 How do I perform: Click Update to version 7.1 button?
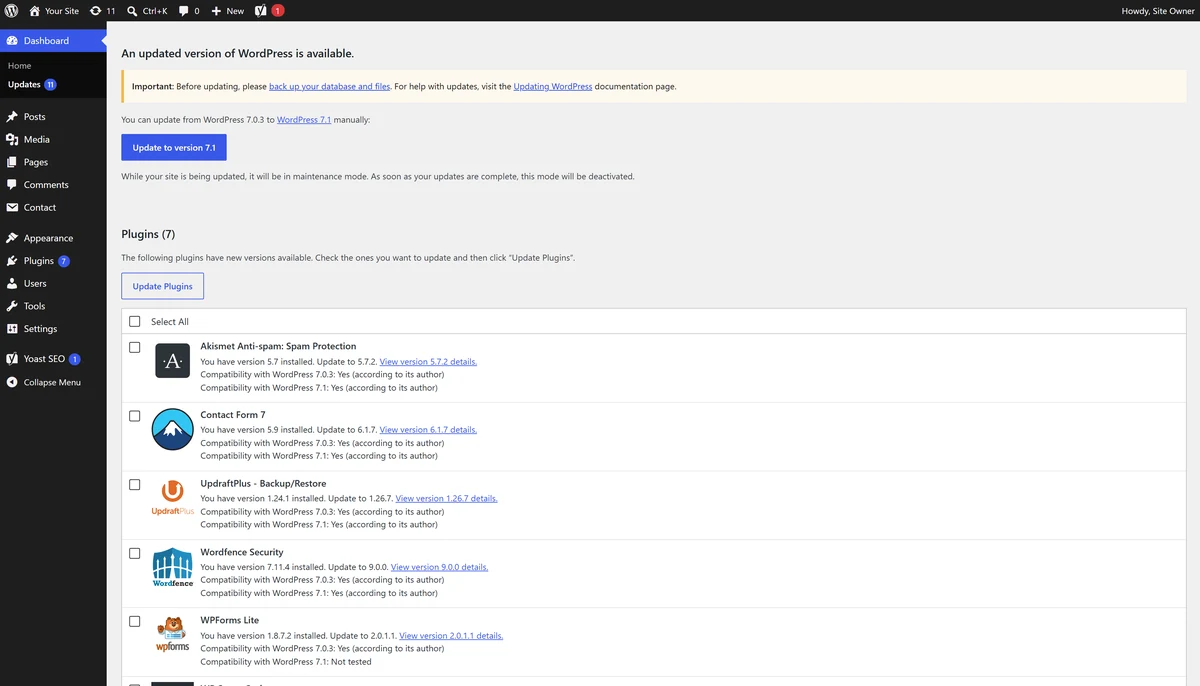point(174,148)
